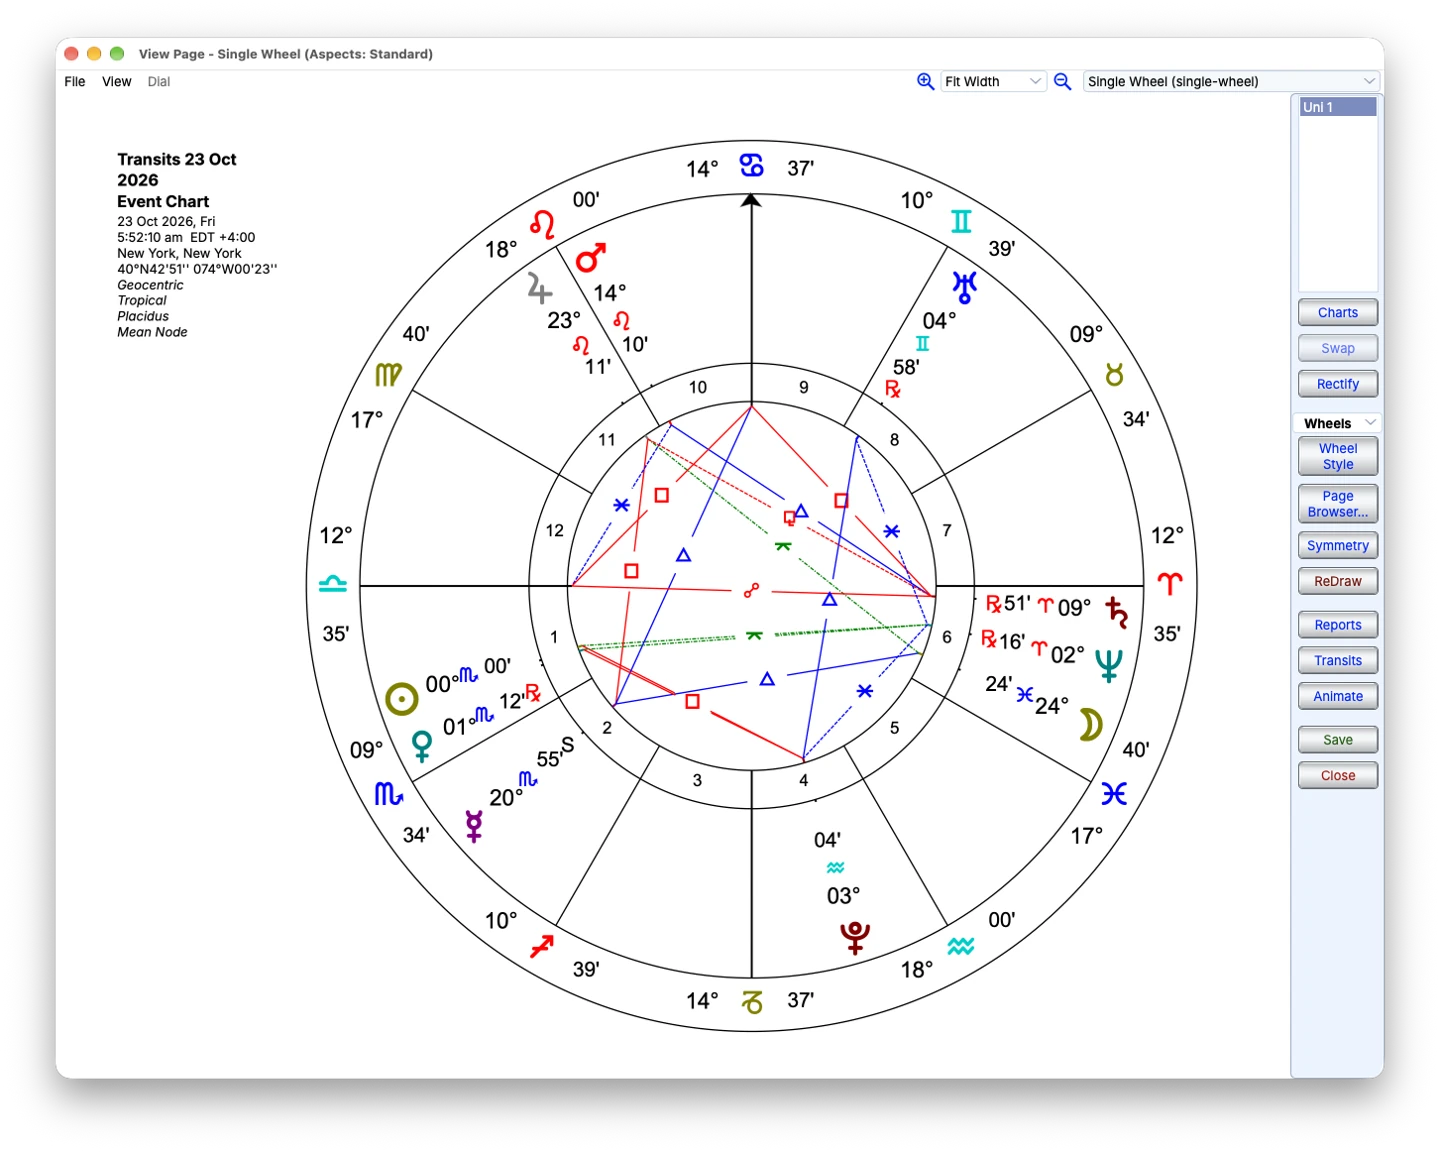This screenshot has width=1440, height=1152.
Task: Click the crescent Moon glyph
Action: [1090, 725]
